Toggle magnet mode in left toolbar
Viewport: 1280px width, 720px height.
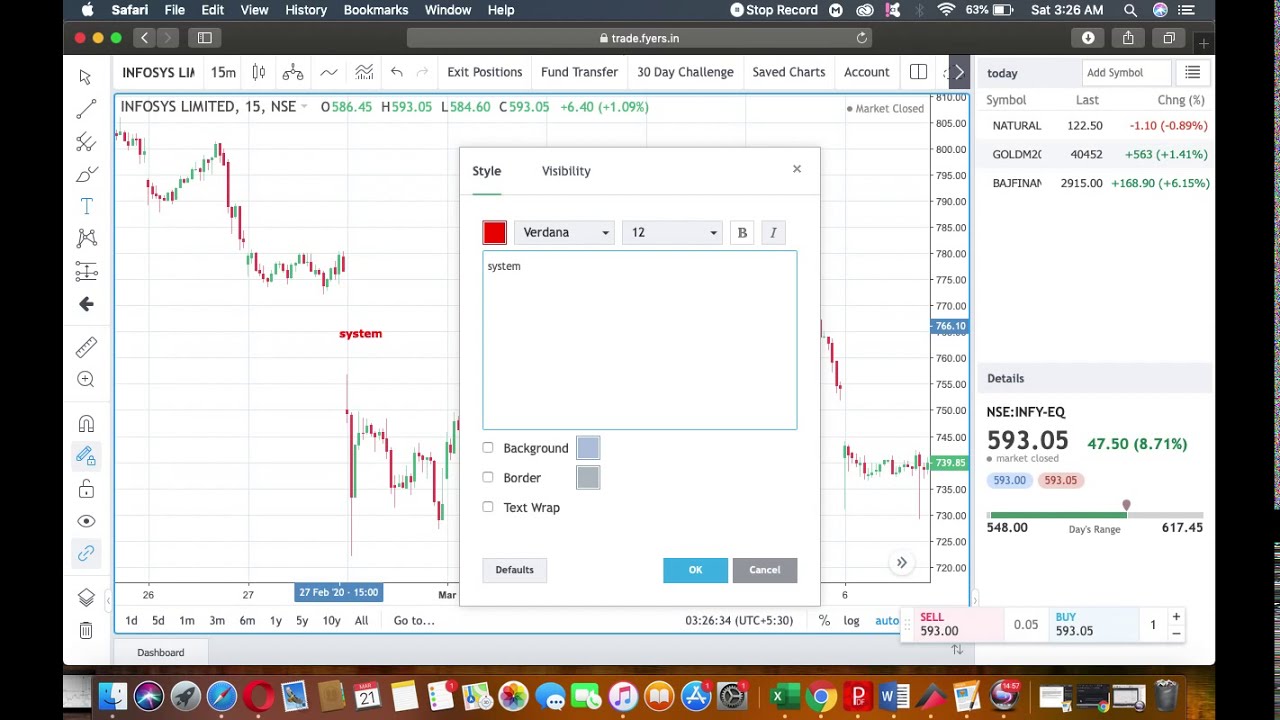[x=86, y=424]
